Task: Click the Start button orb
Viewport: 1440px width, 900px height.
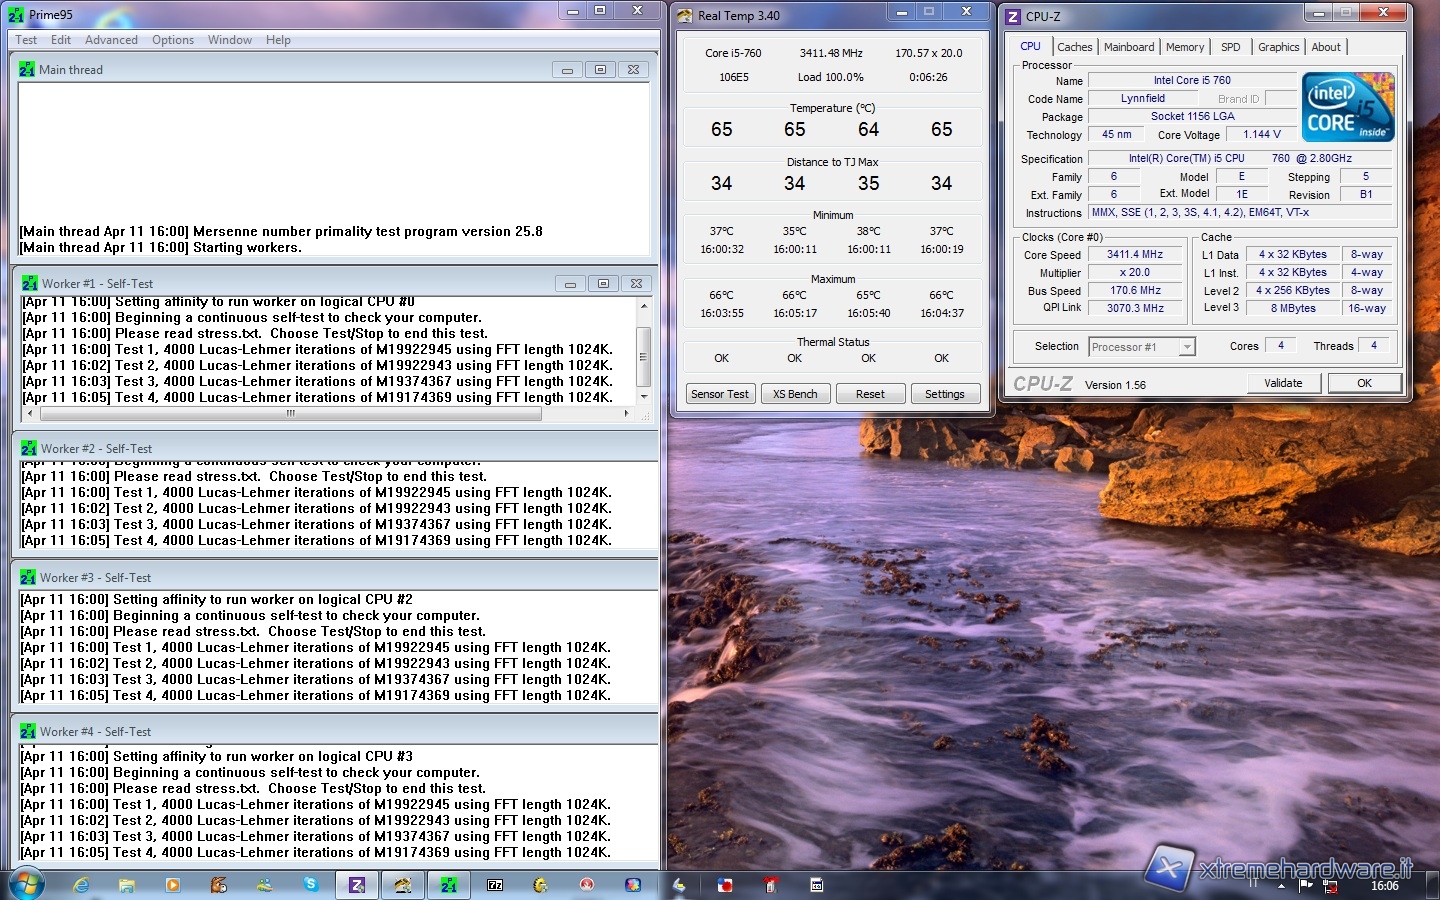Action: (x=26, y=885)
